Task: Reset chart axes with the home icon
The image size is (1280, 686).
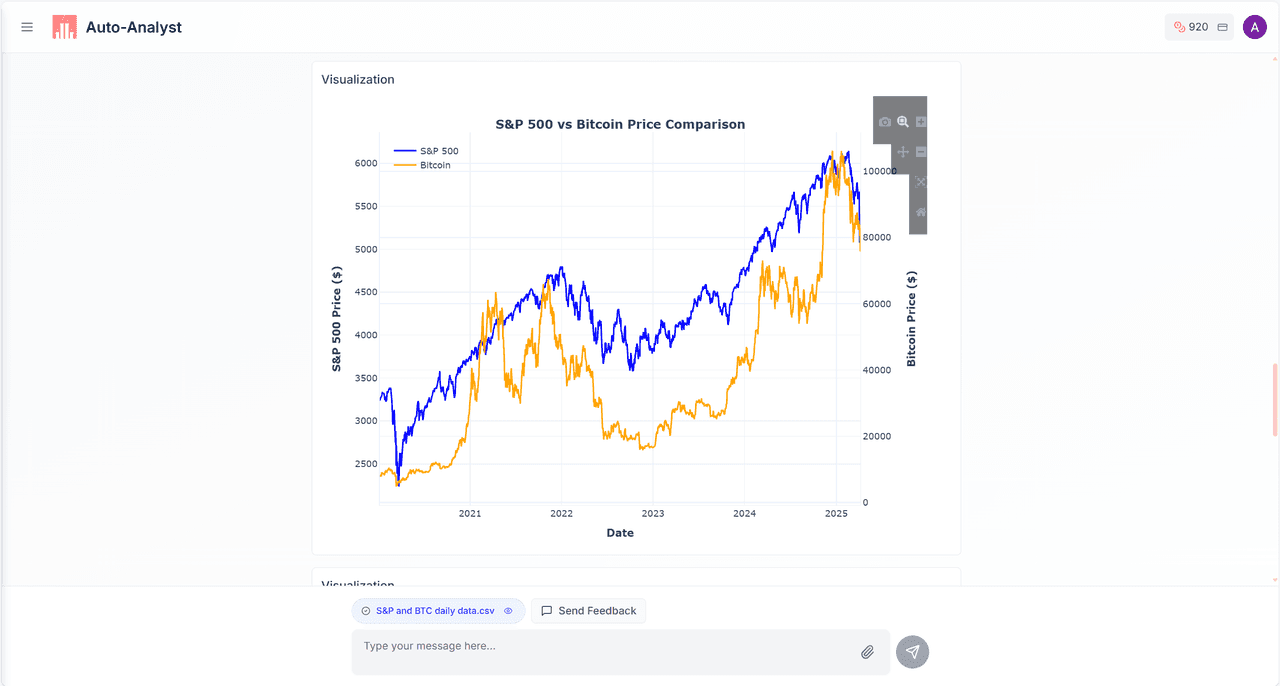Action: 921,212
